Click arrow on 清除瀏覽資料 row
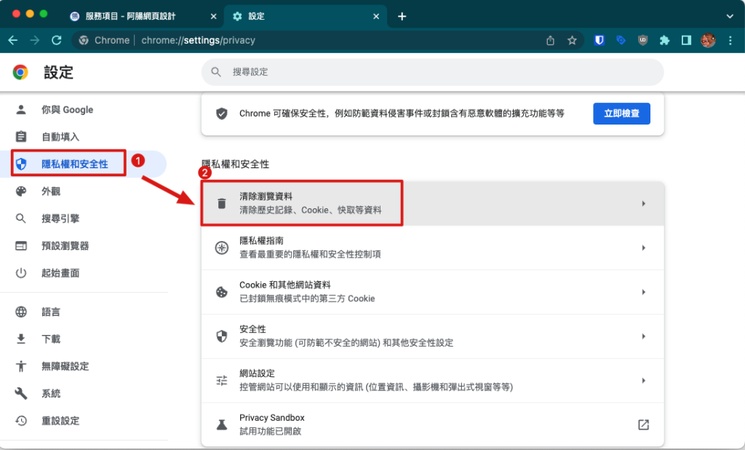Image resolution: width=745 pixels, height=450 pixels. point(643,203)
